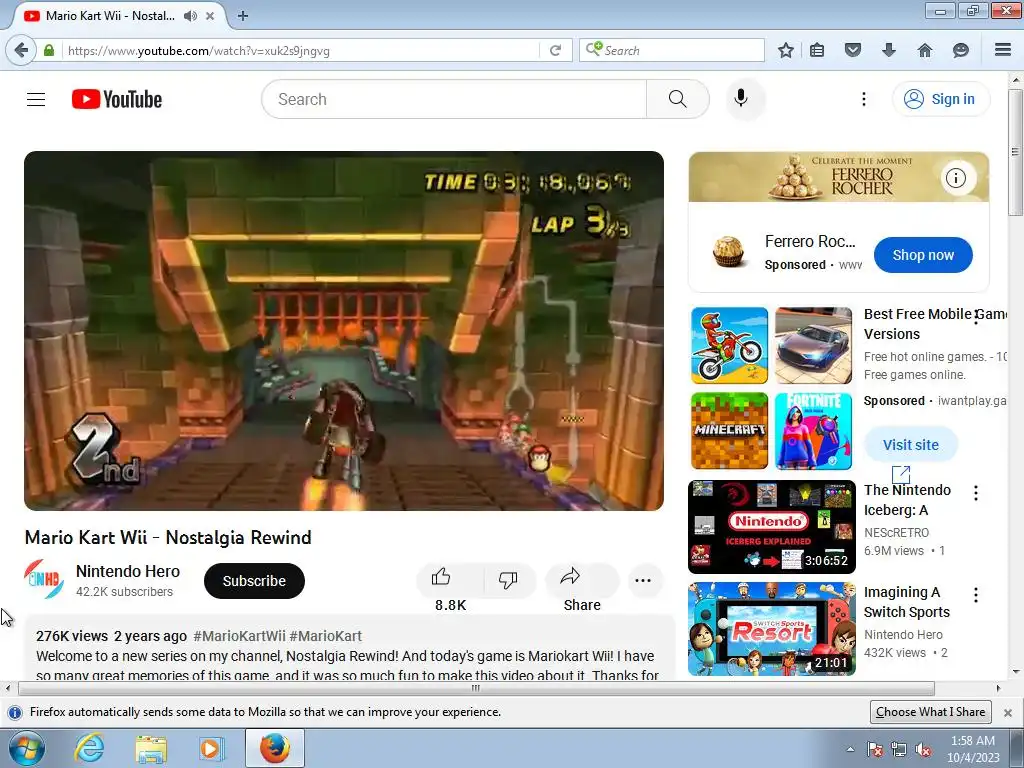Open options for Best Free Mobile Games ad
The height and width of the screenshot is (768, 1024).
[x=976, y=317]
